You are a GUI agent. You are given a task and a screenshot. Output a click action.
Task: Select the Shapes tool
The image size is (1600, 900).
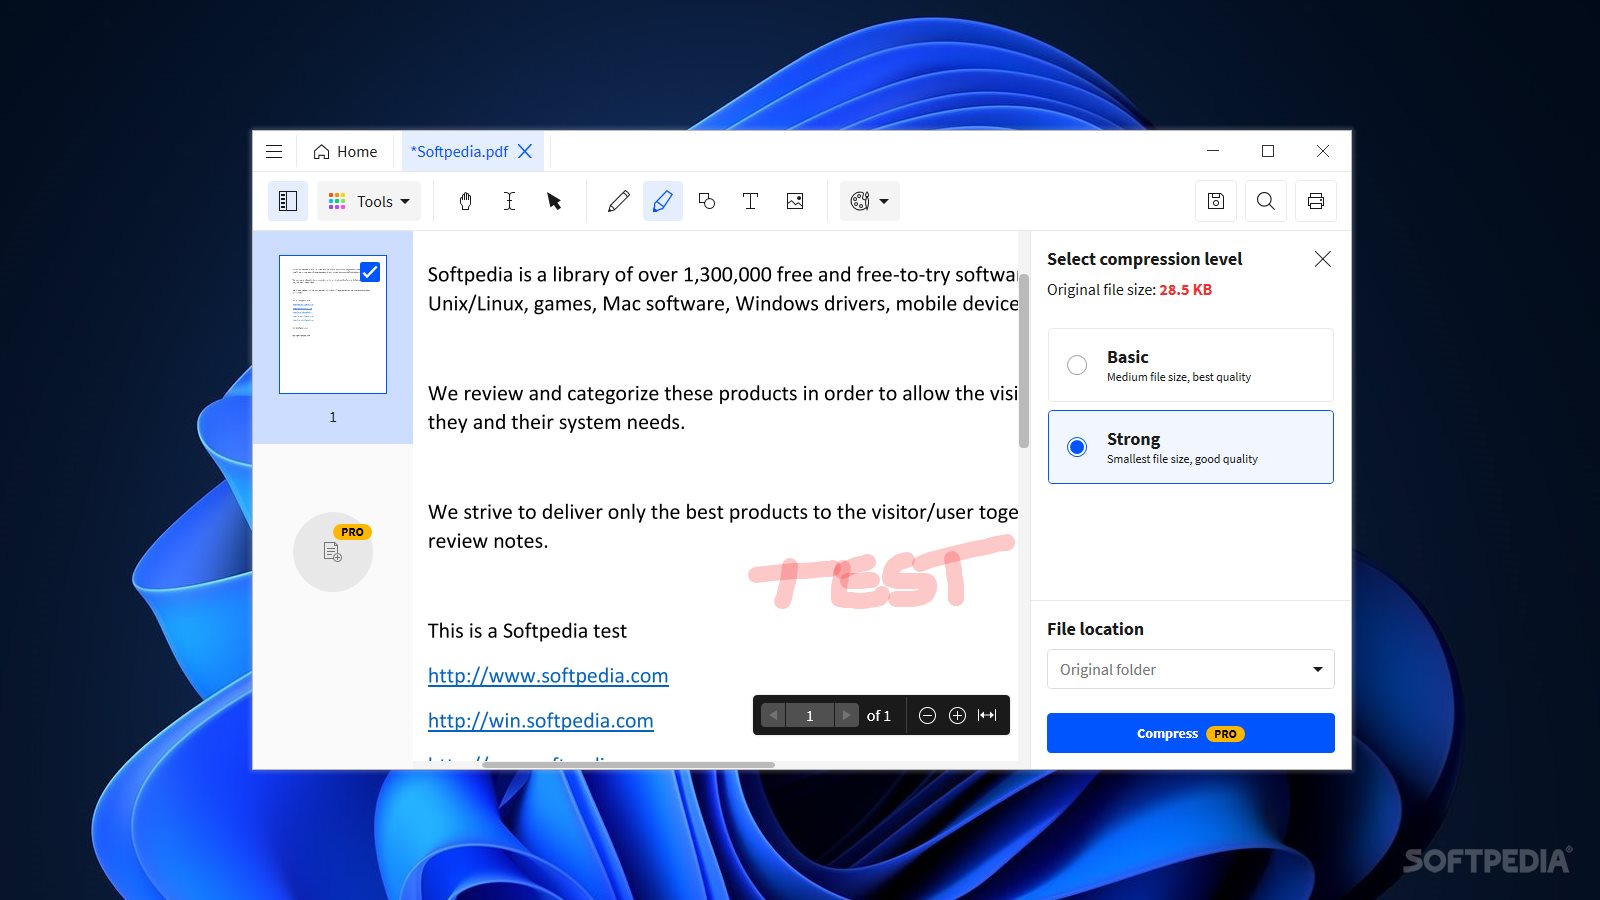pos(707,201)
